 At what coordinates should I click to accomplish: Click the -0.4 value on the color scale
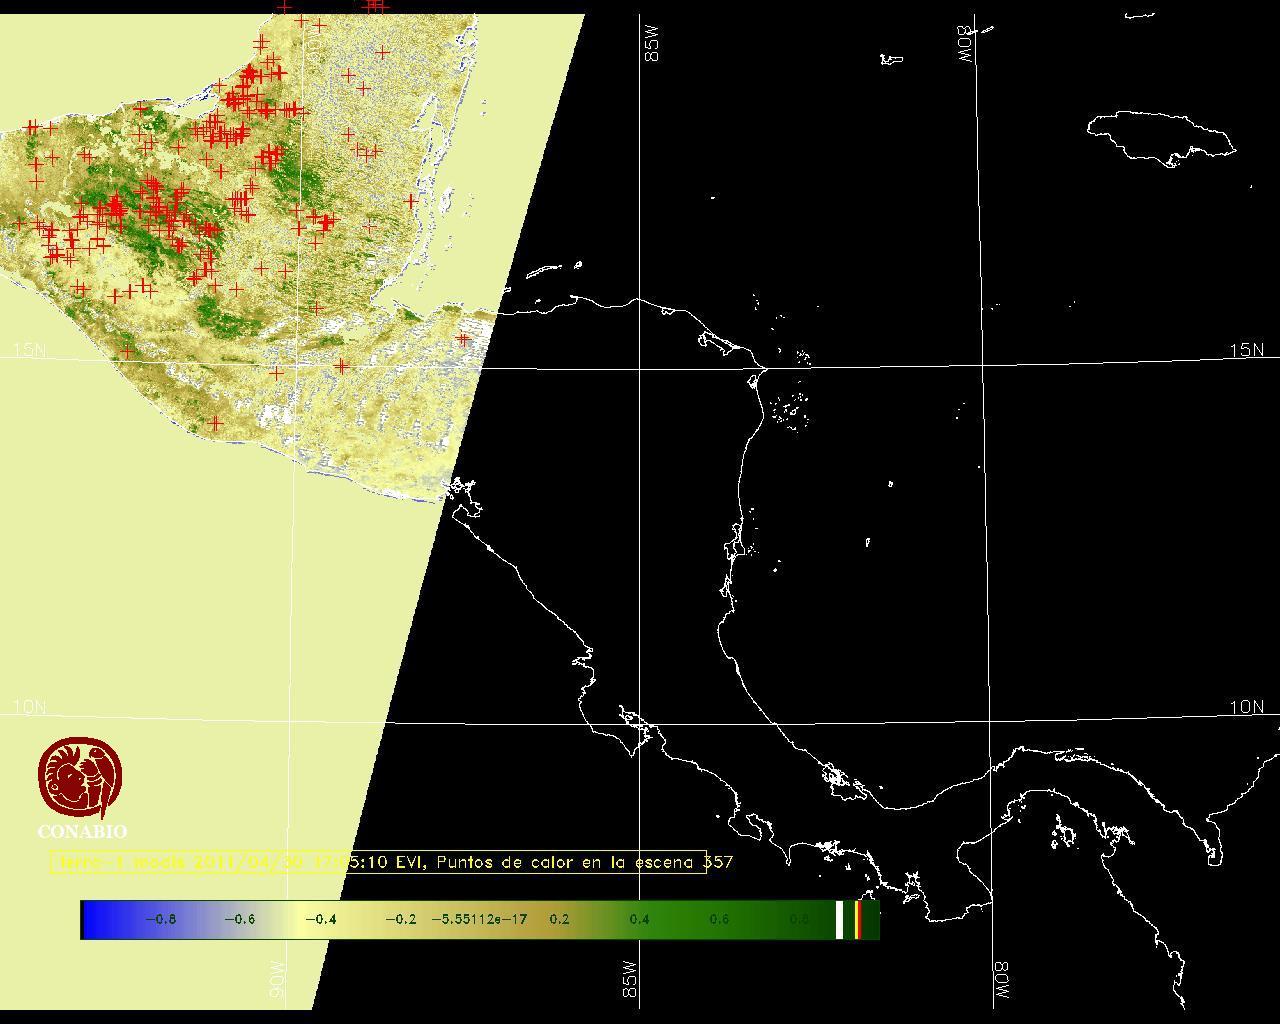click(320, 919)
